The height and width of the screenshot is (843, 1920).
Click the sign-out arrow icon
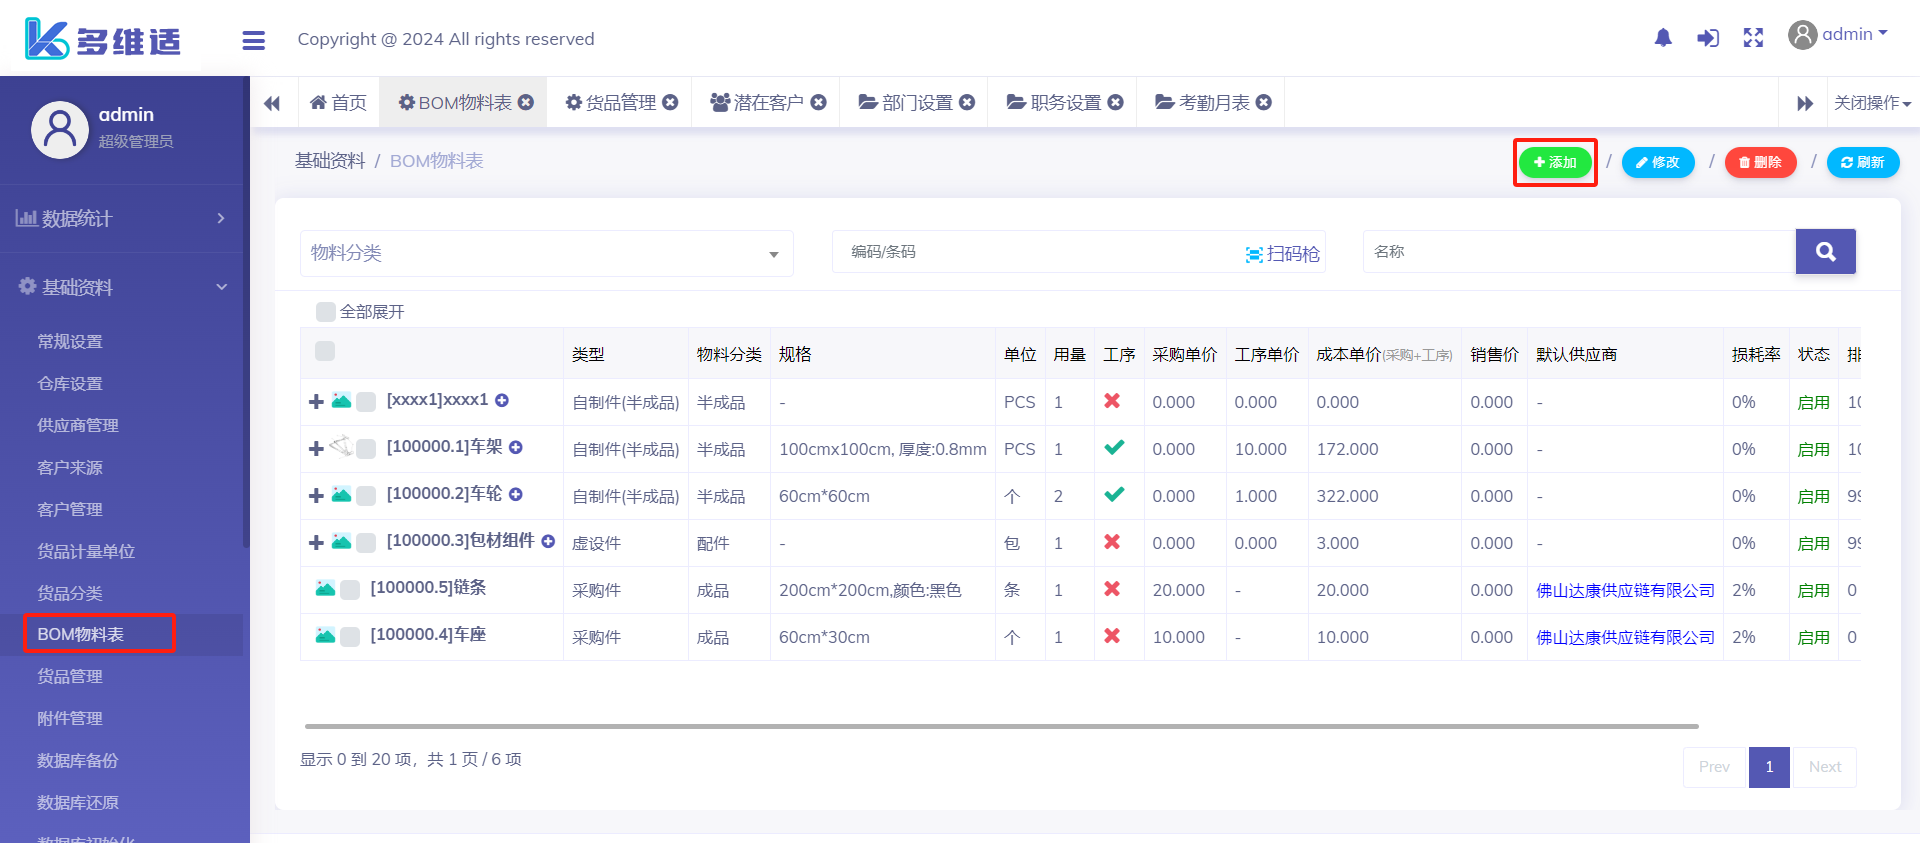coord(1708,38)
